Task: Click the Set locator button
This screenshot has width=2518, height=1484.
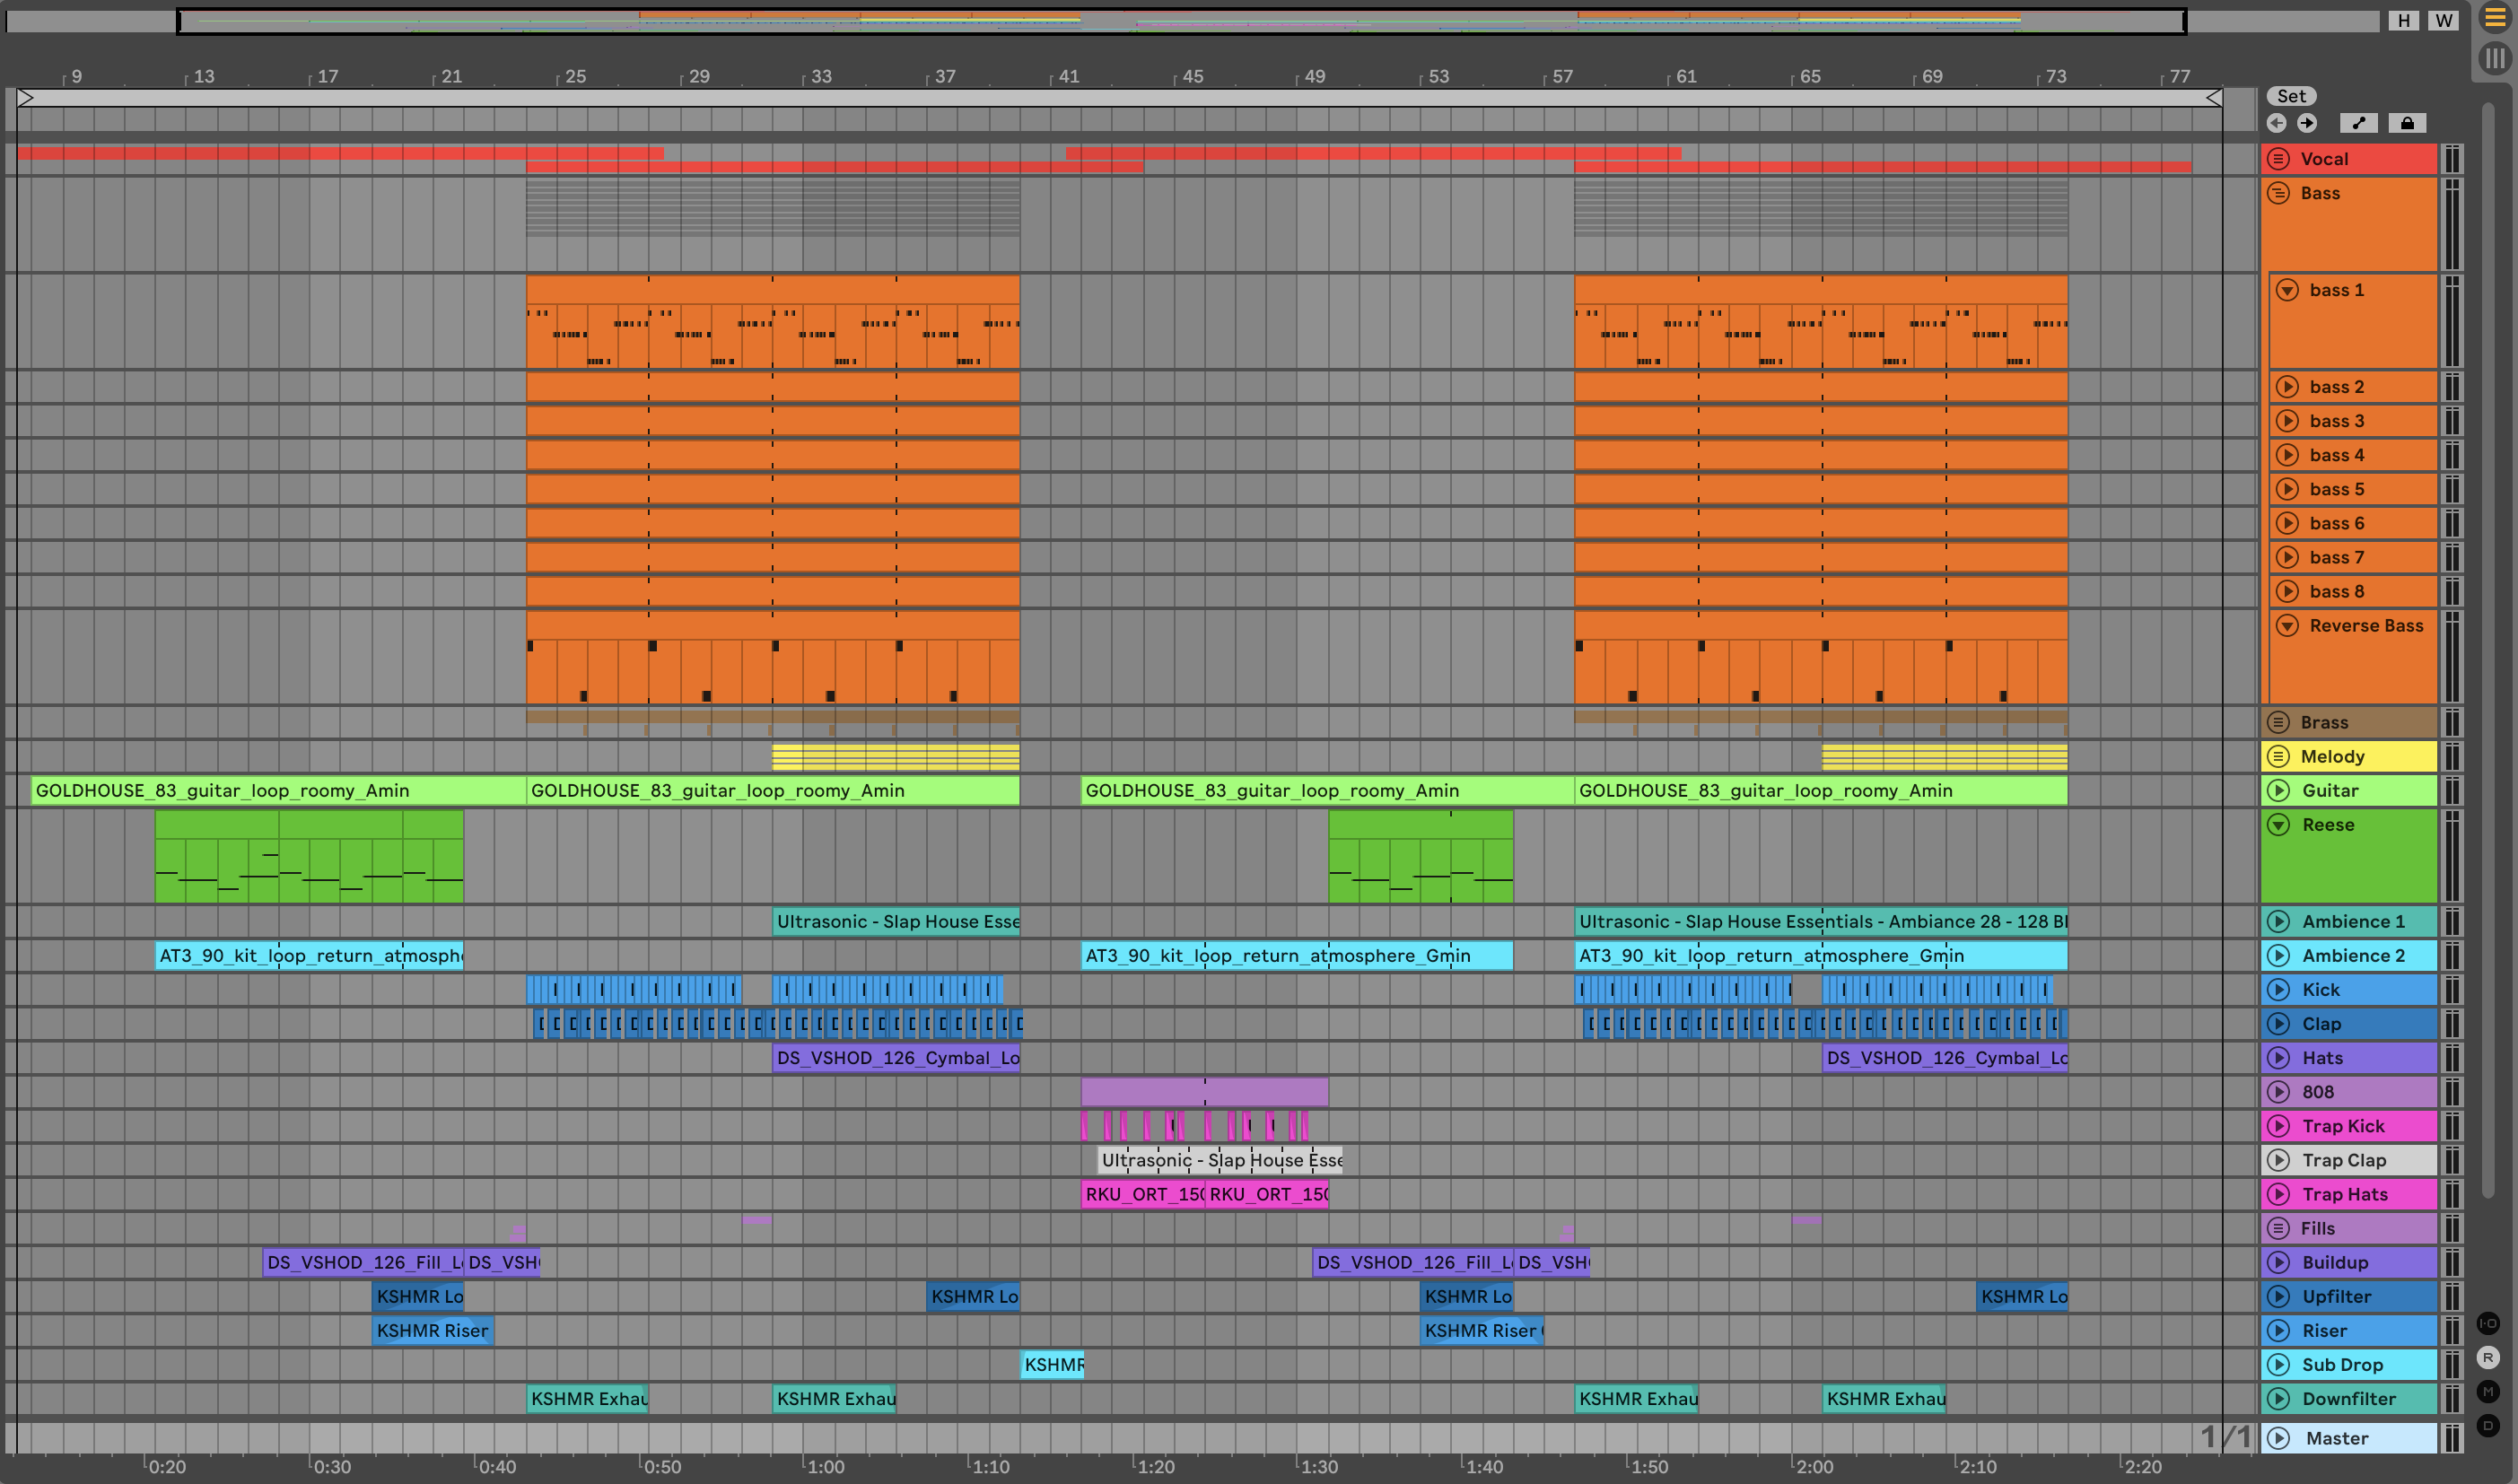Action: click(2291, 96)
